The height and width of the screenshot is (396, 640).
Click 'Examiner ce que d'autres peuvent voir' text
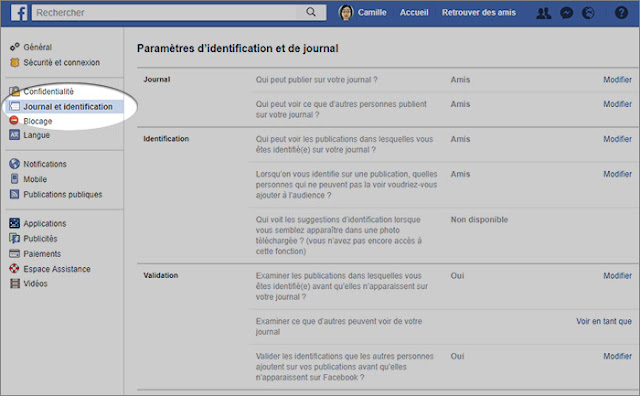pos(339,326)
